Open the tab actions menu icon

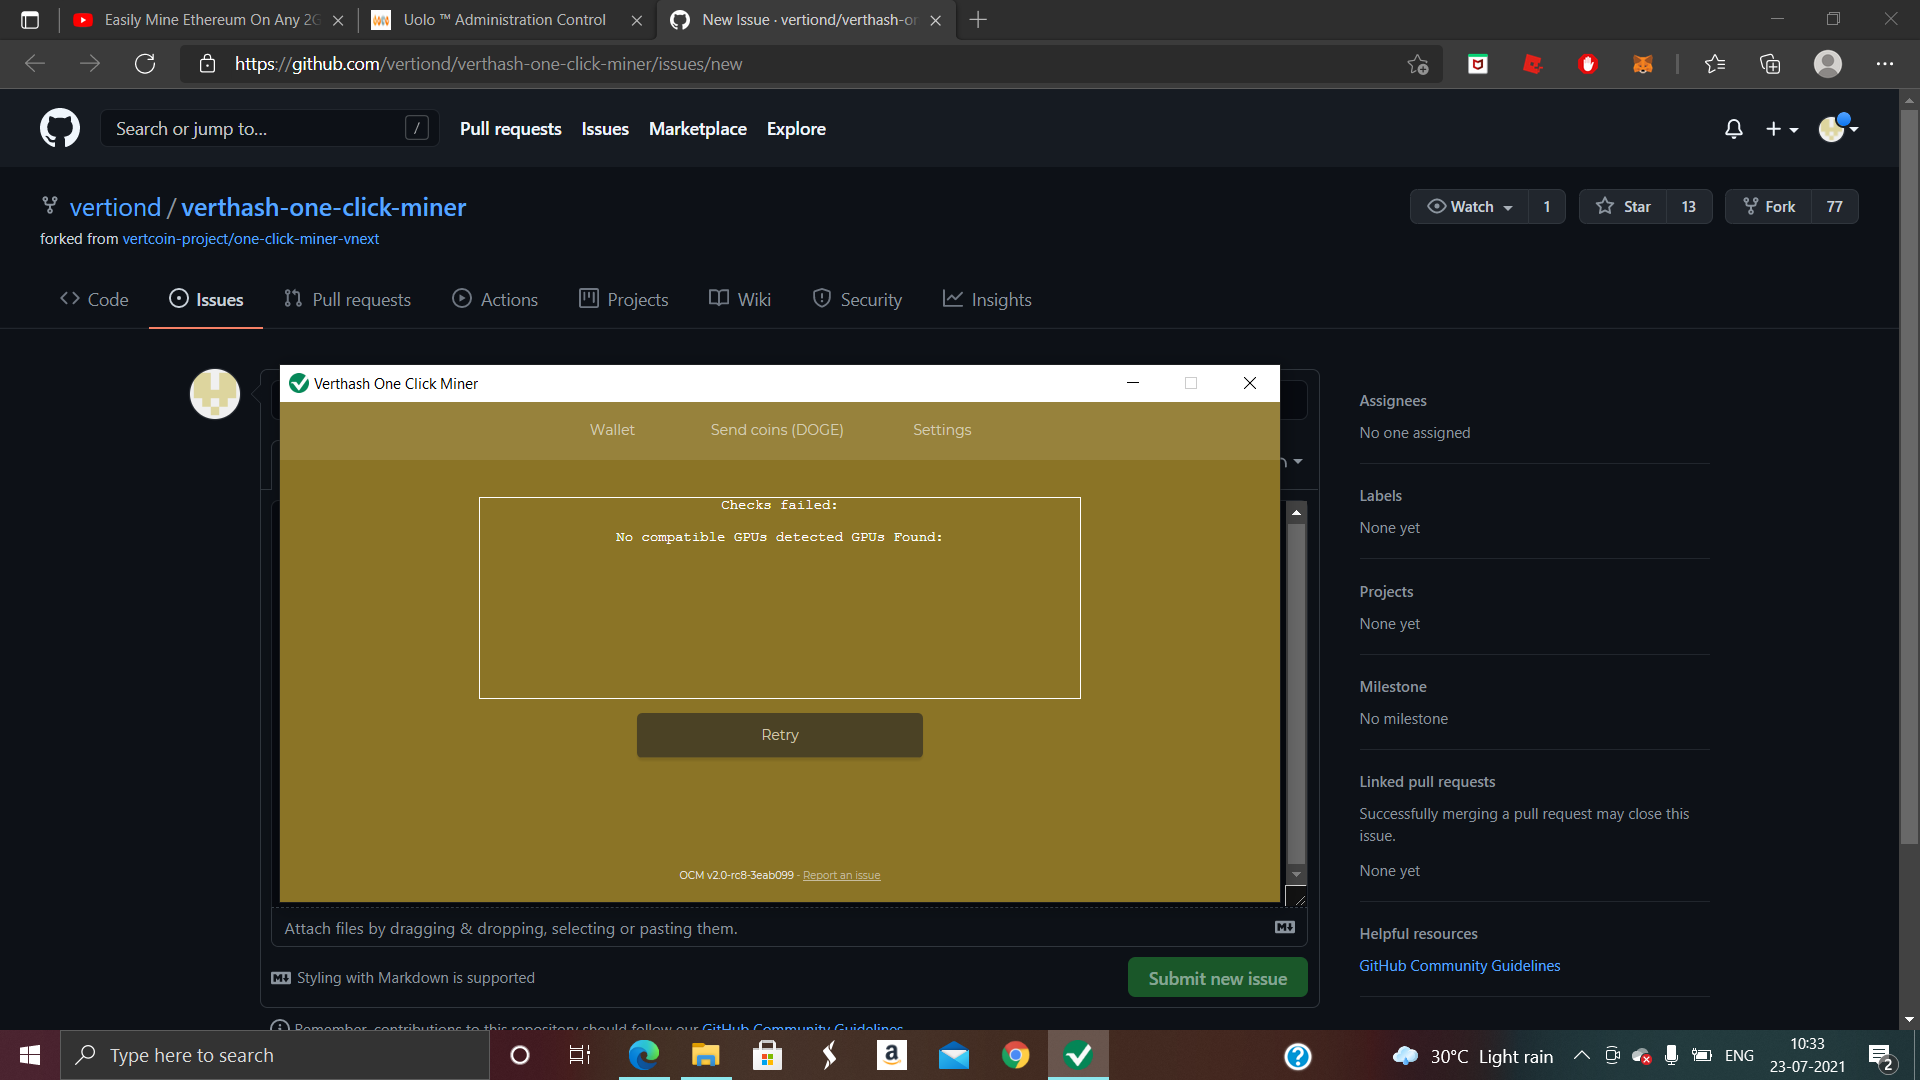pyautogui.click(x=30, y=20)
